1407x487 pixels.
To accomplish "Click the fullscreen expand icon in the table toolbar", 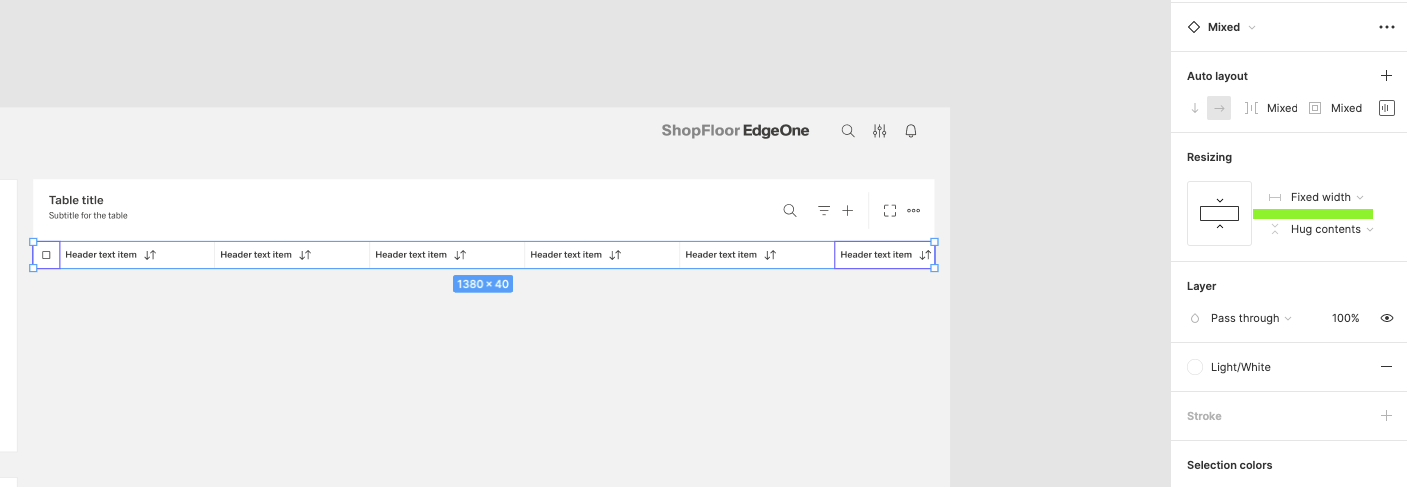I will (889, 210).
